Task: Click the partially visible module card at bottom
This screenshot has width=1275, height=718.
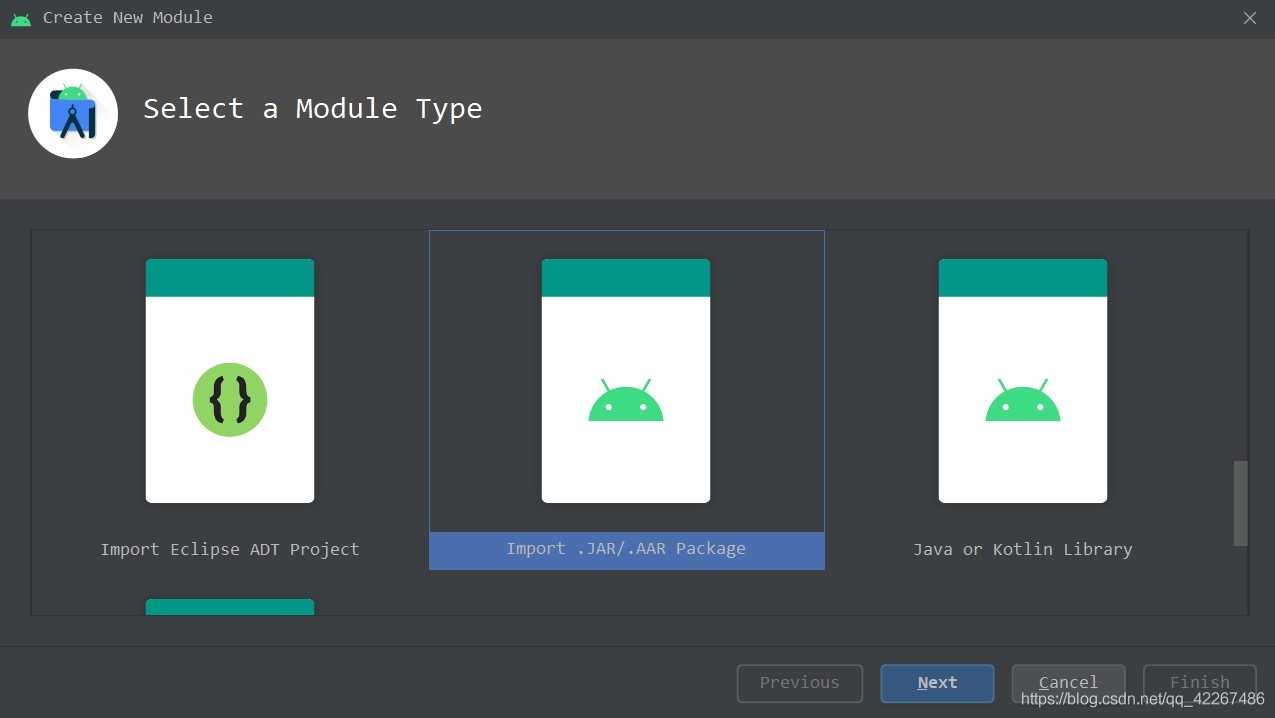Action: tap(230, 607)
